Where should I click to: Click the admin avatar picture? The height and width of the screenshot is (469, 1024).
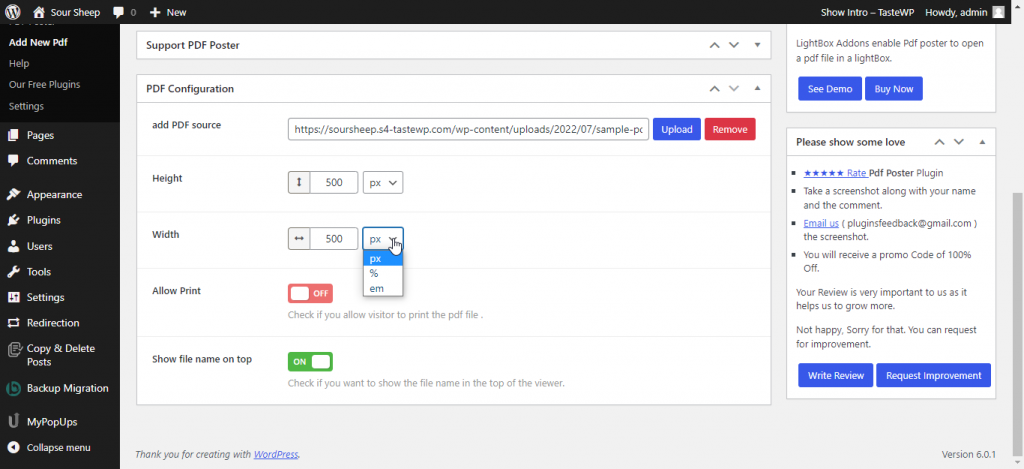tap(998, 12)
